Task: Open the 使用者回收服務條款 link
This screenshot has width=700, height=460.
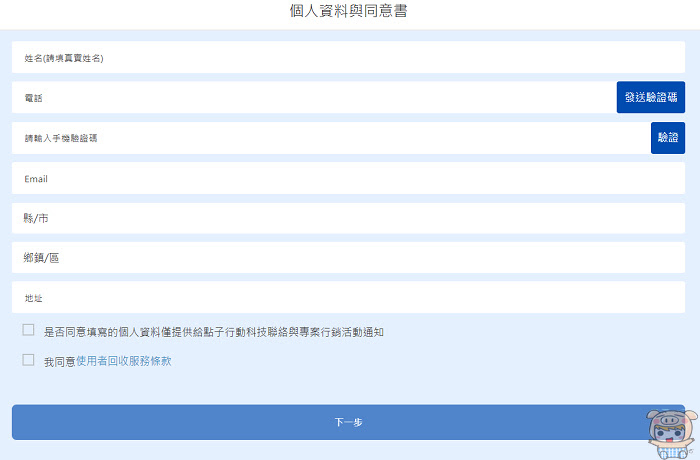Action: (124, 361)
